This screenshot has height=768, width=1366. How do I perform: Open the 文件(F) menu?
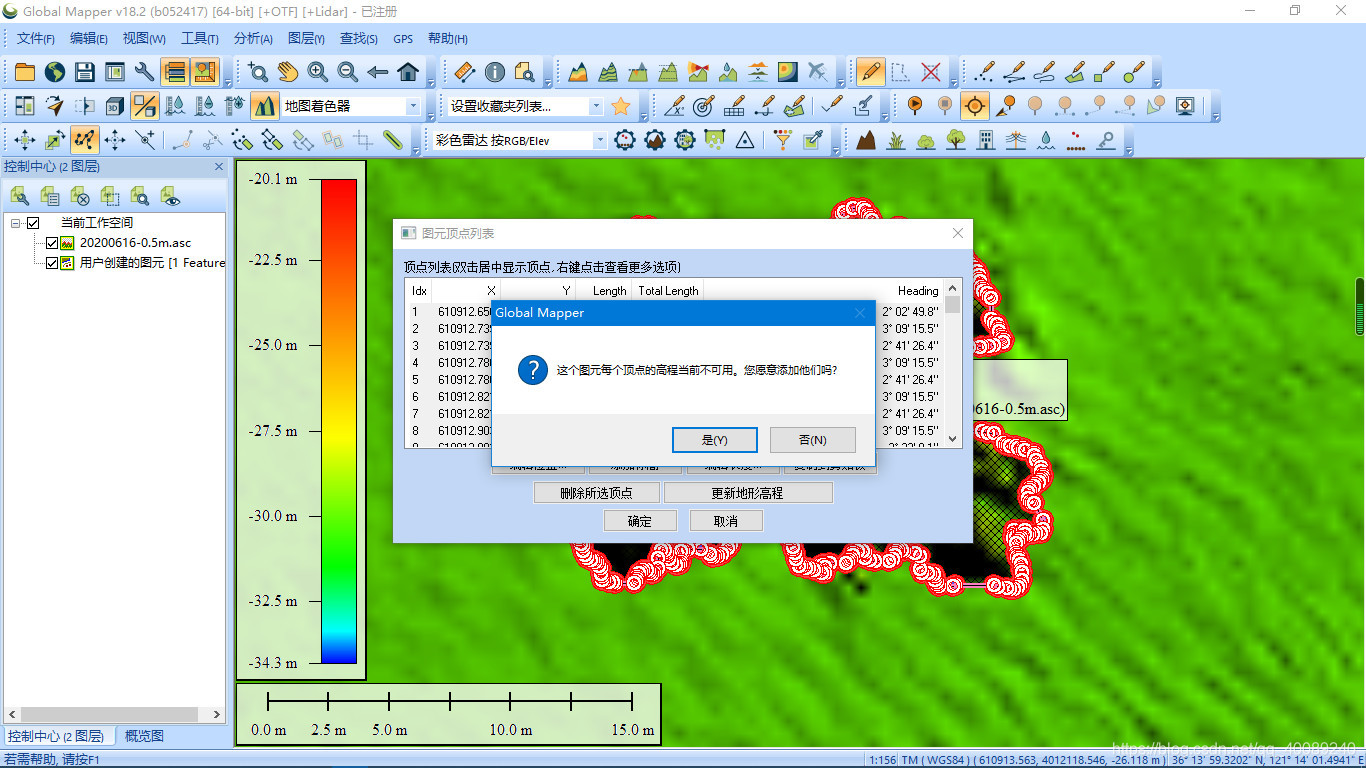click(36, 39)
